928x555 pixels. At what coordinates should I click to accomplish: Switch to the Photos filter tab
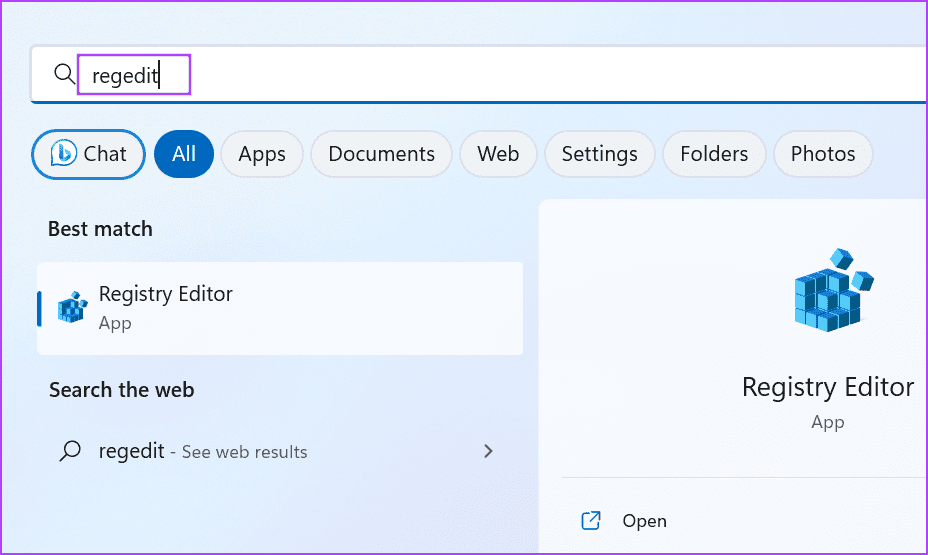[823, 154]
